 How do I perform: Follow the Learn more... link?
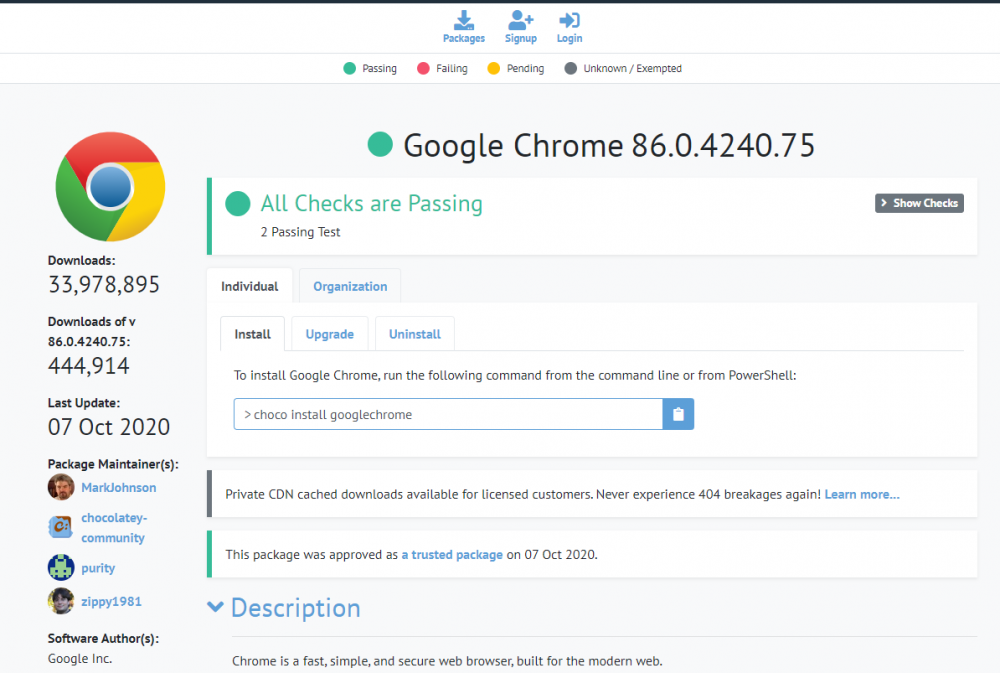[x=862, y=494]
